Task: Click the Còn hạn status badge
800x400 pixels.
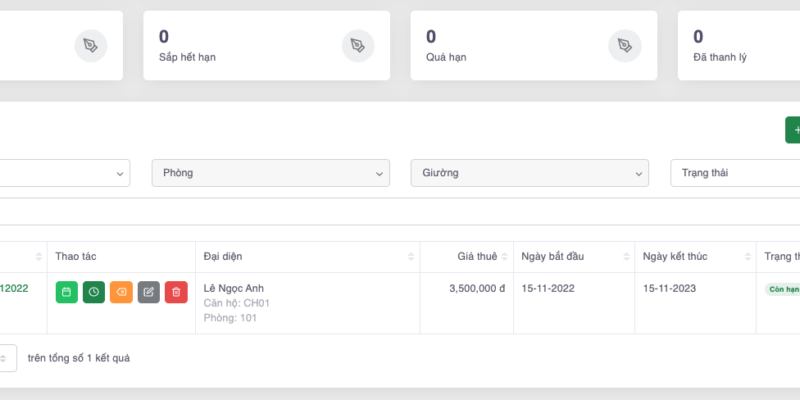Action: pyautogui.click(x=782, y=289)
